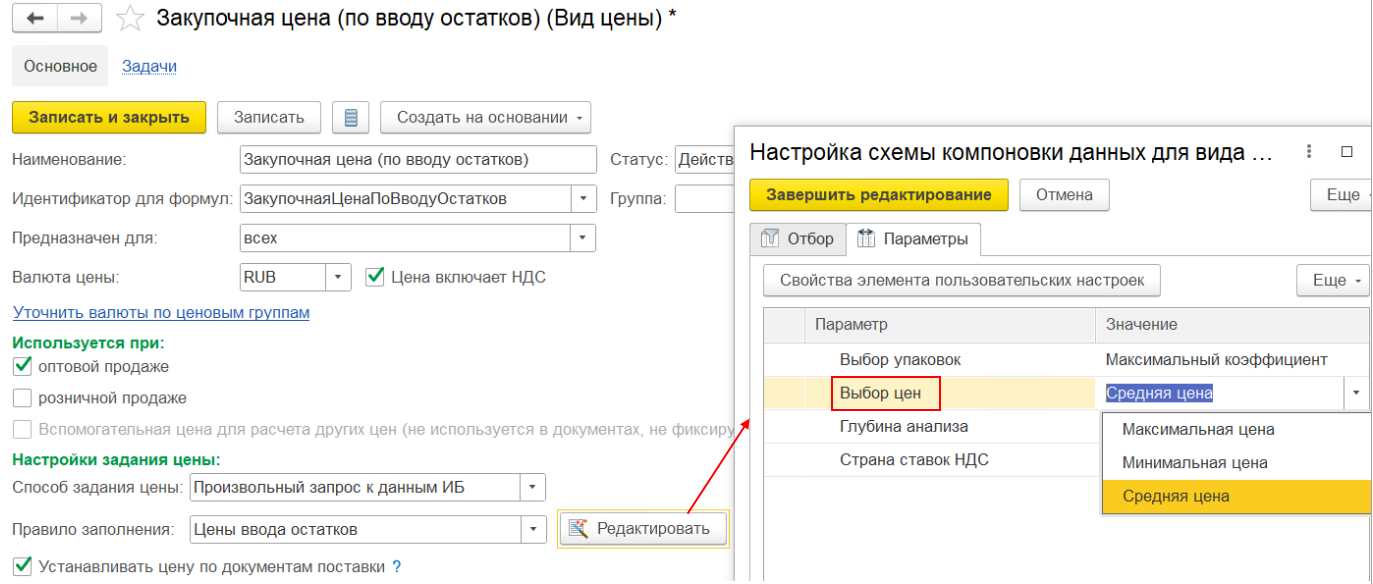Image resolution: width=1373 pixels, height=584 pixels.
Task: Expand the Валюта цены RUB dropdown
Action: pyautogui.click(x=339, y=277)
